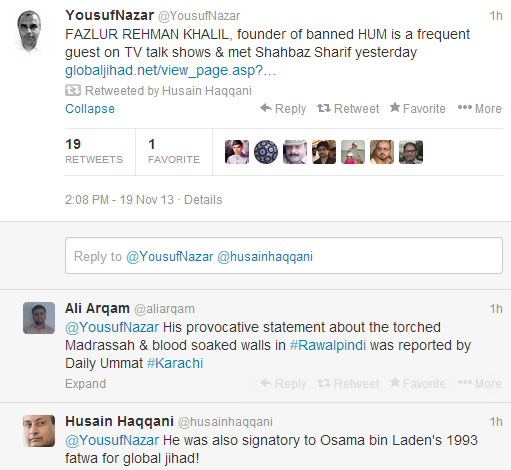View the 1 favorite list

coord(174,152)
